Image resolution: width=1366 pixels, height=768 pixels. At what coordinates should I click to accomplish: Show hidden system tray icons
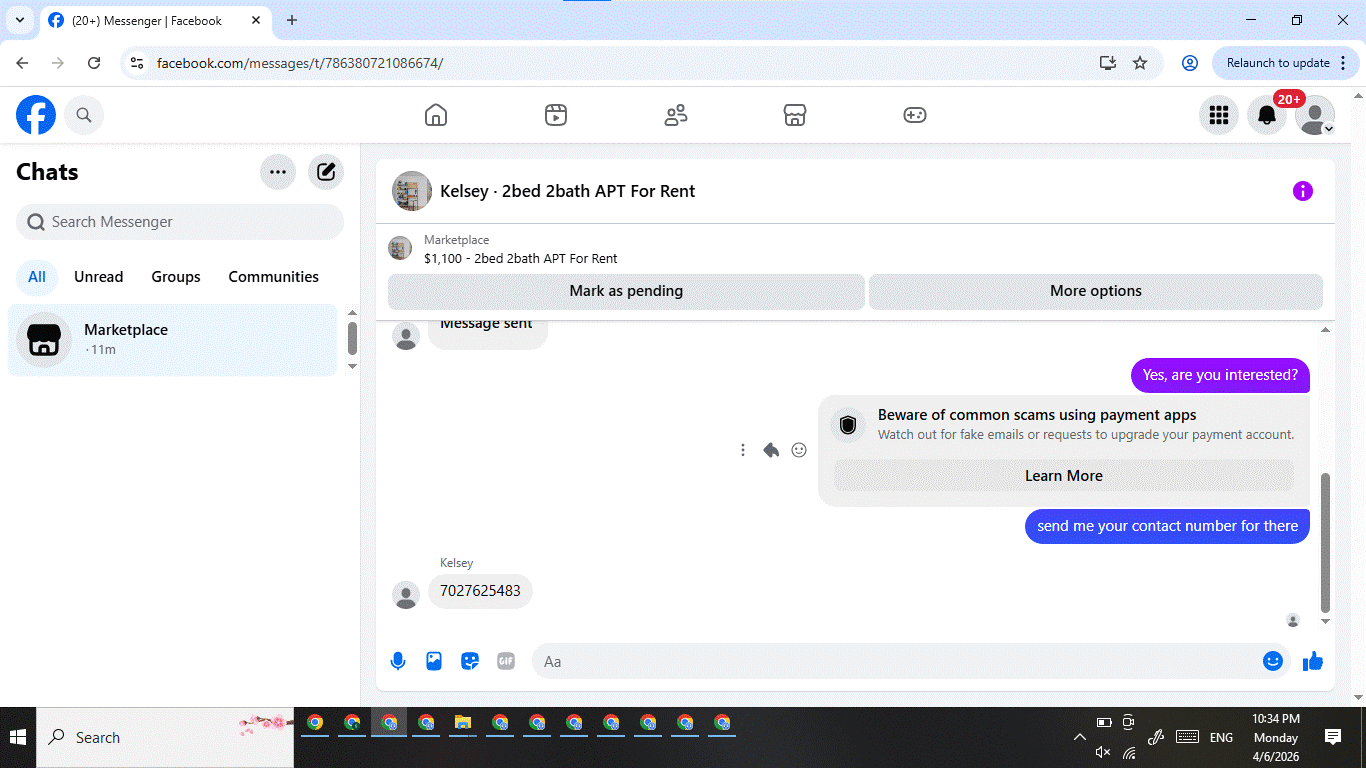coord(1080,738)
